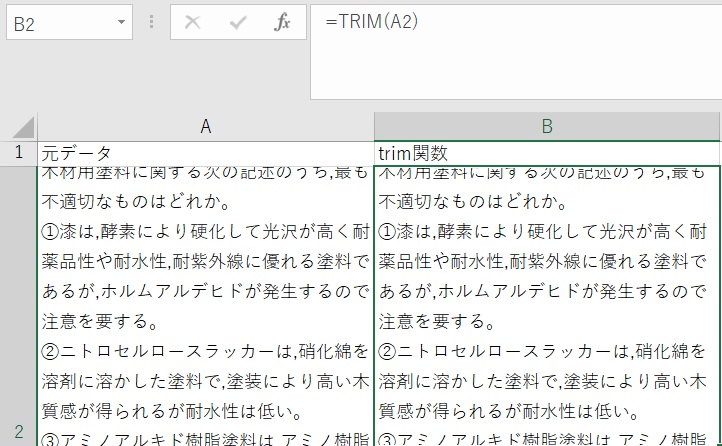Screen dimensions: 722x446
Task: Open Insert Function via fx icon
Action: (x=282, y=22)
